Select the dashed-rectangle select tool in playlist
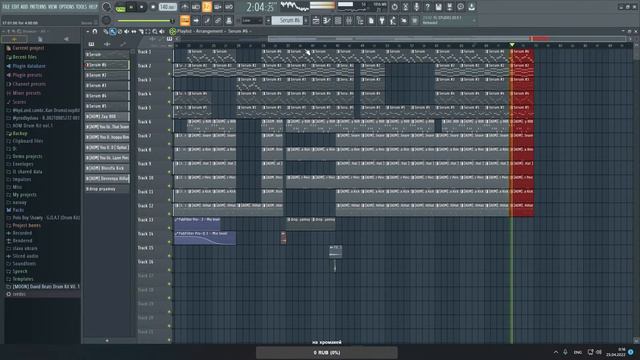The height and width of the screenshot is (360, 640). pos(148,31)
